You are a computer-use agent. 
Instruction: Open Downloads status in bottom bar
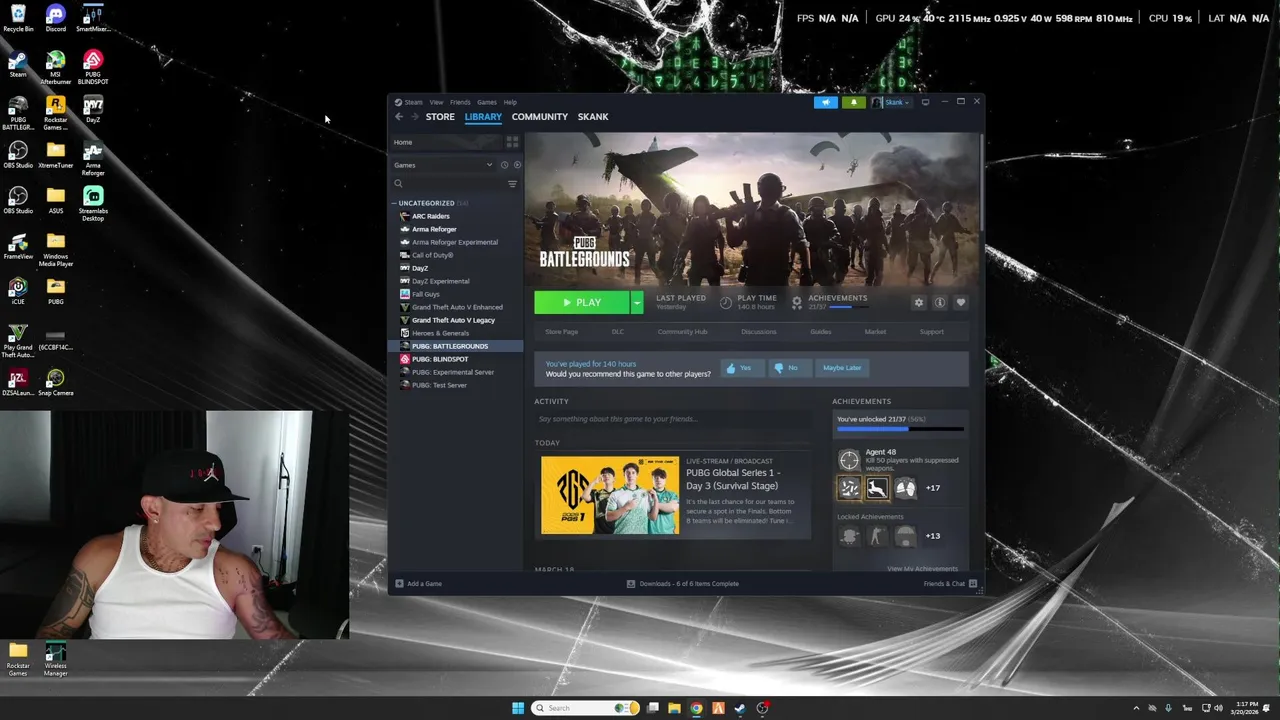(x=683, y=584)
